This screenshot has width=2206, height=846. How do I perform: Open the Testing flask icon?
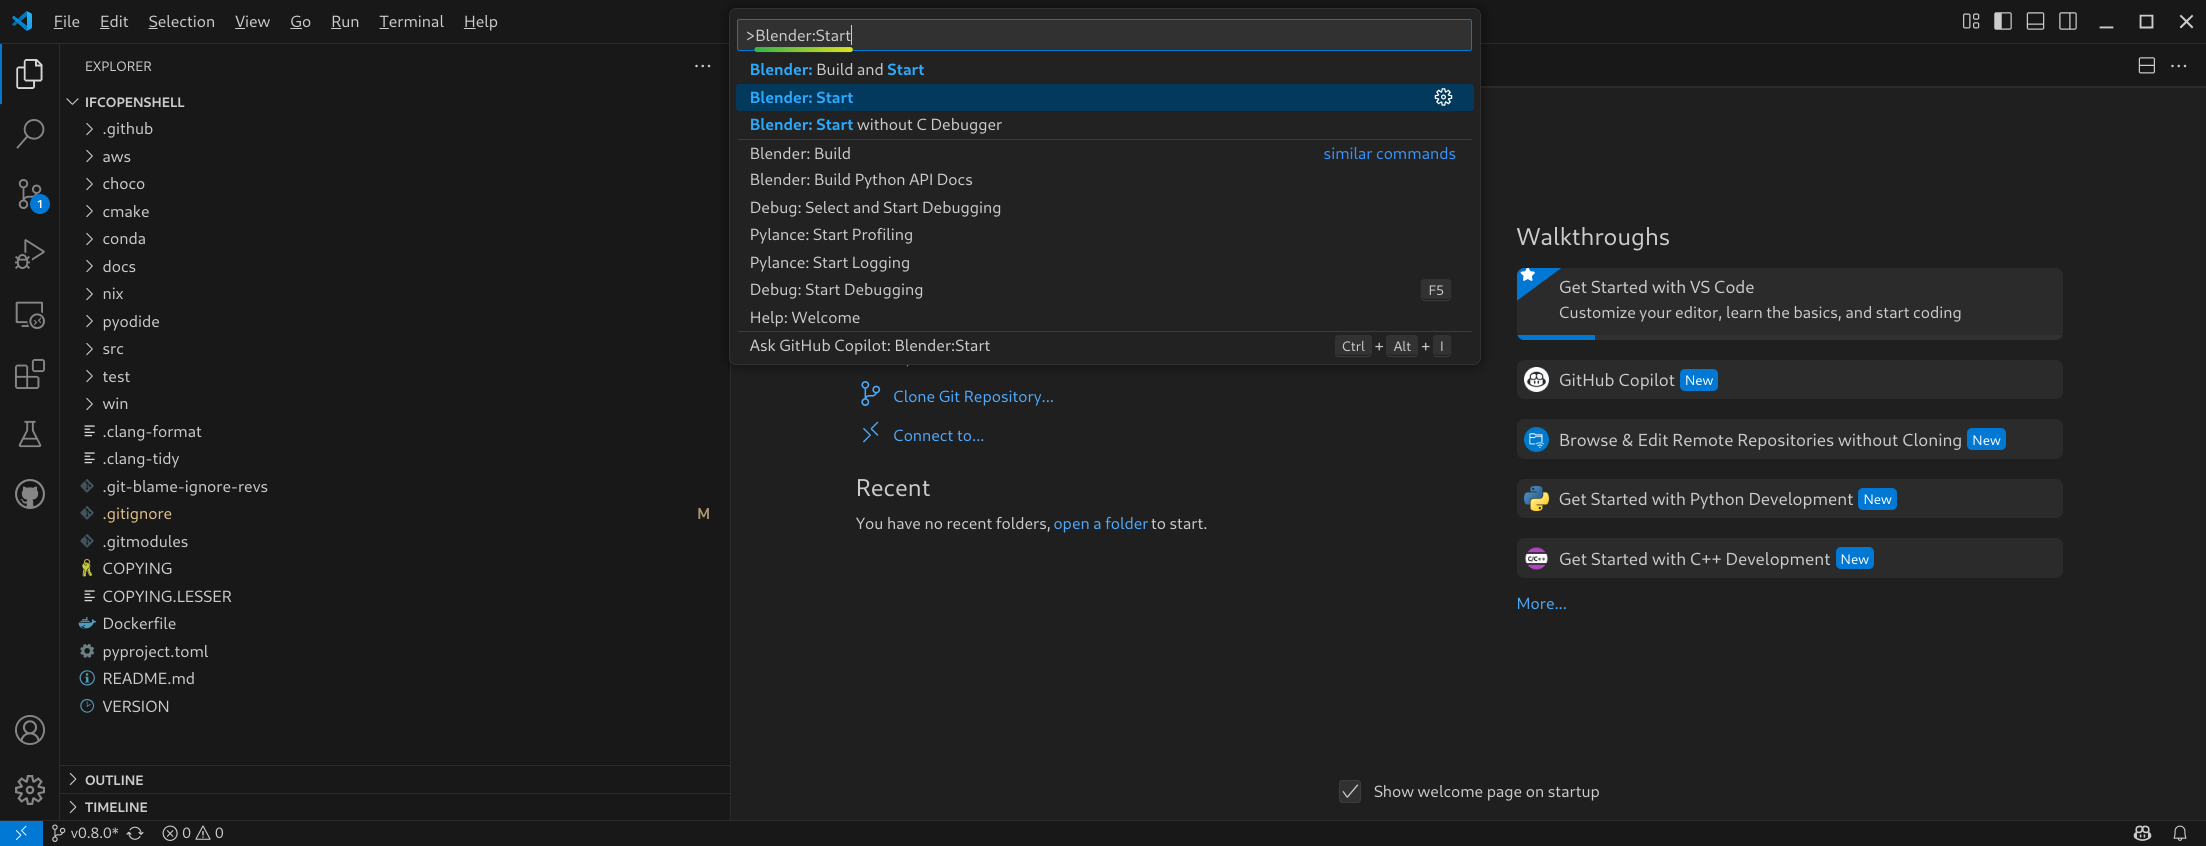[30, 434]
